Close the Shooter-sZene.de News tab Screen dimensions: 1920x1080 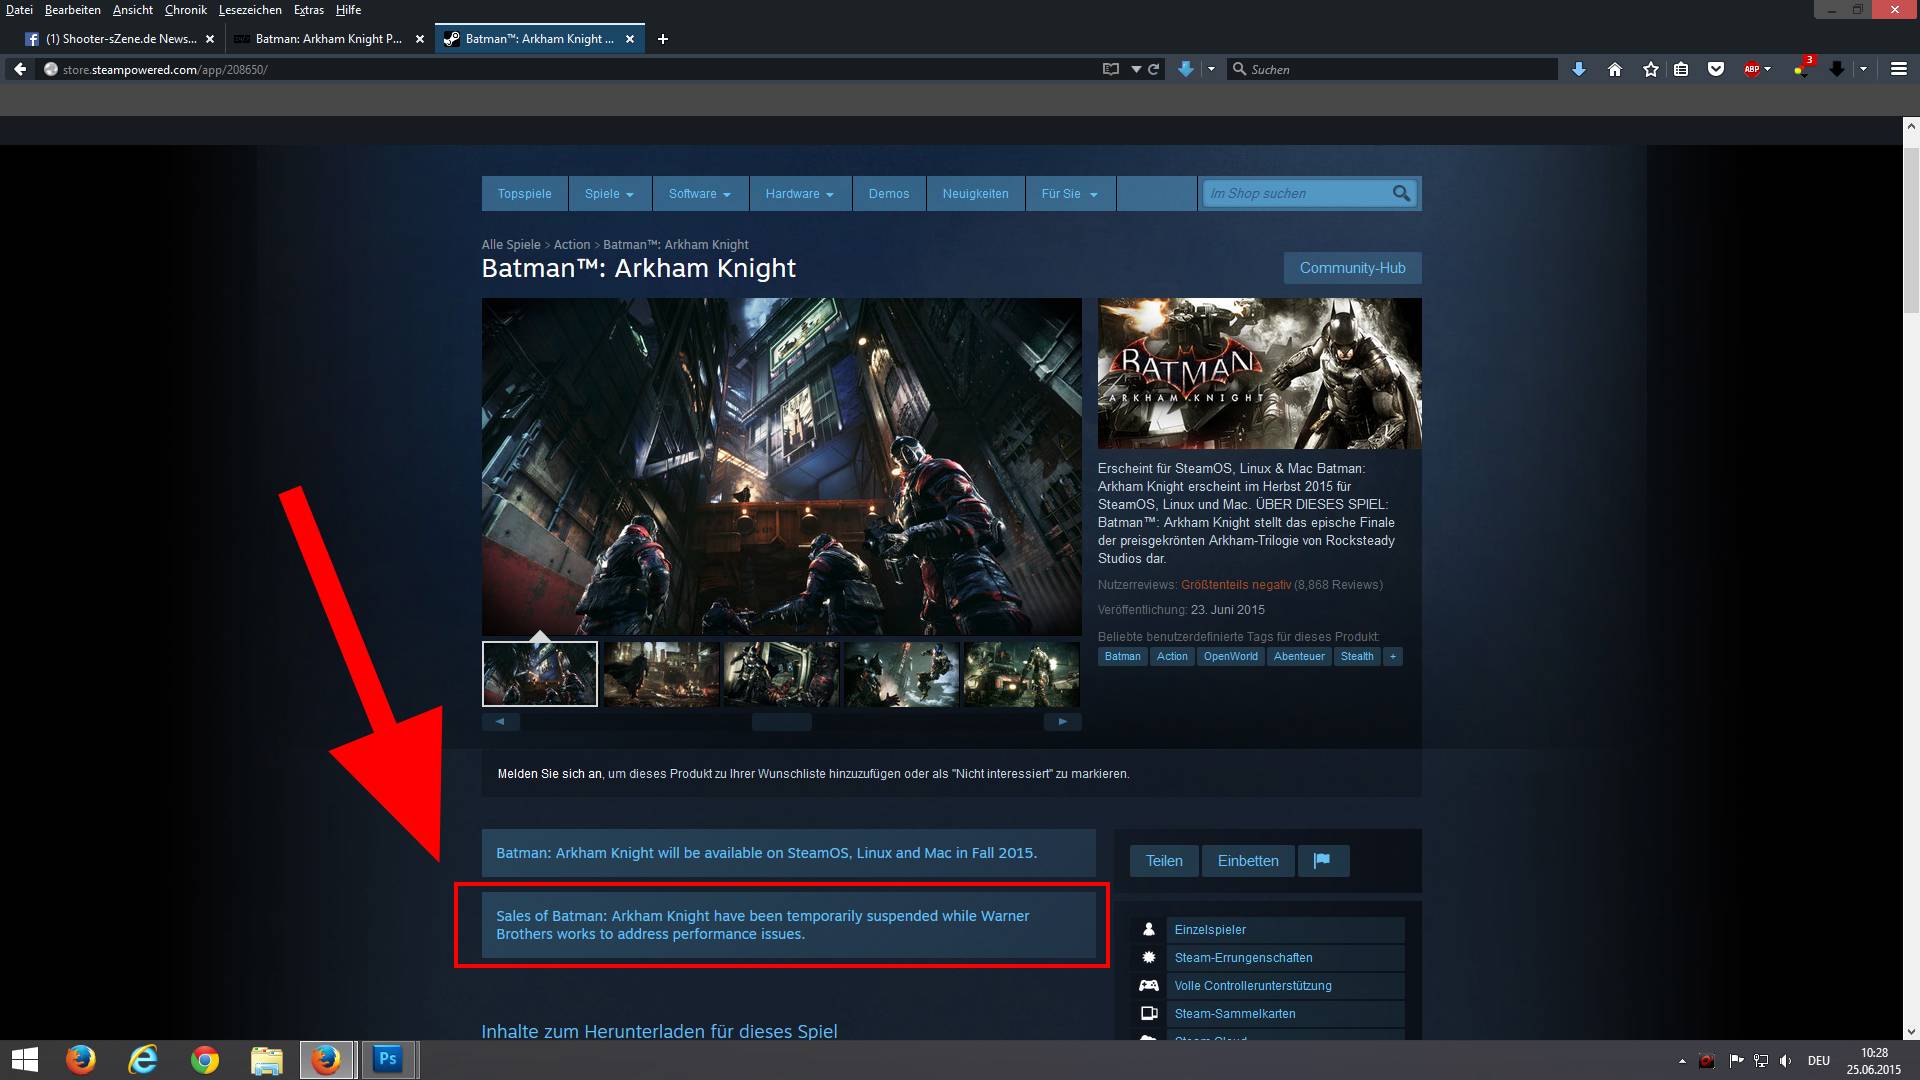[x=210, y=39]
